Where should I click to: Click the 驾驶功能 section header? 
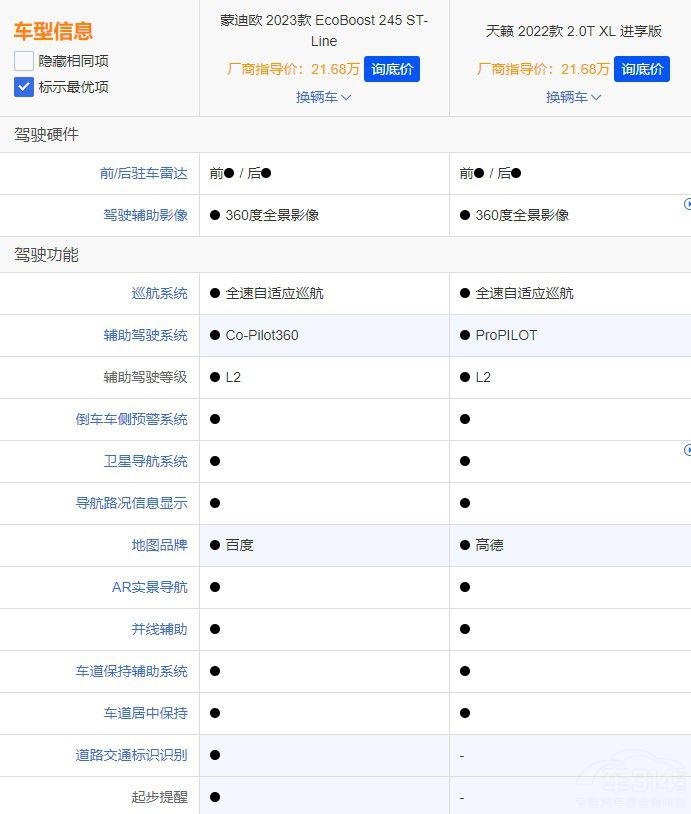pos(46,255)
